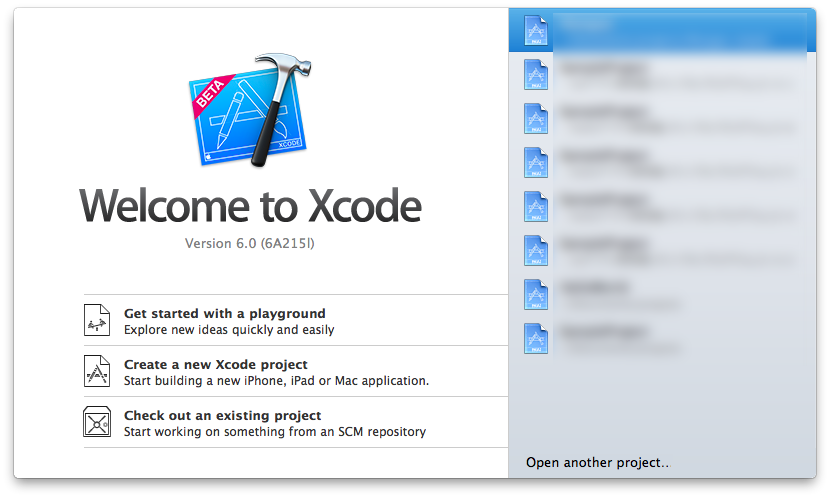Click the fourth recent project file icon

[536, 162]
